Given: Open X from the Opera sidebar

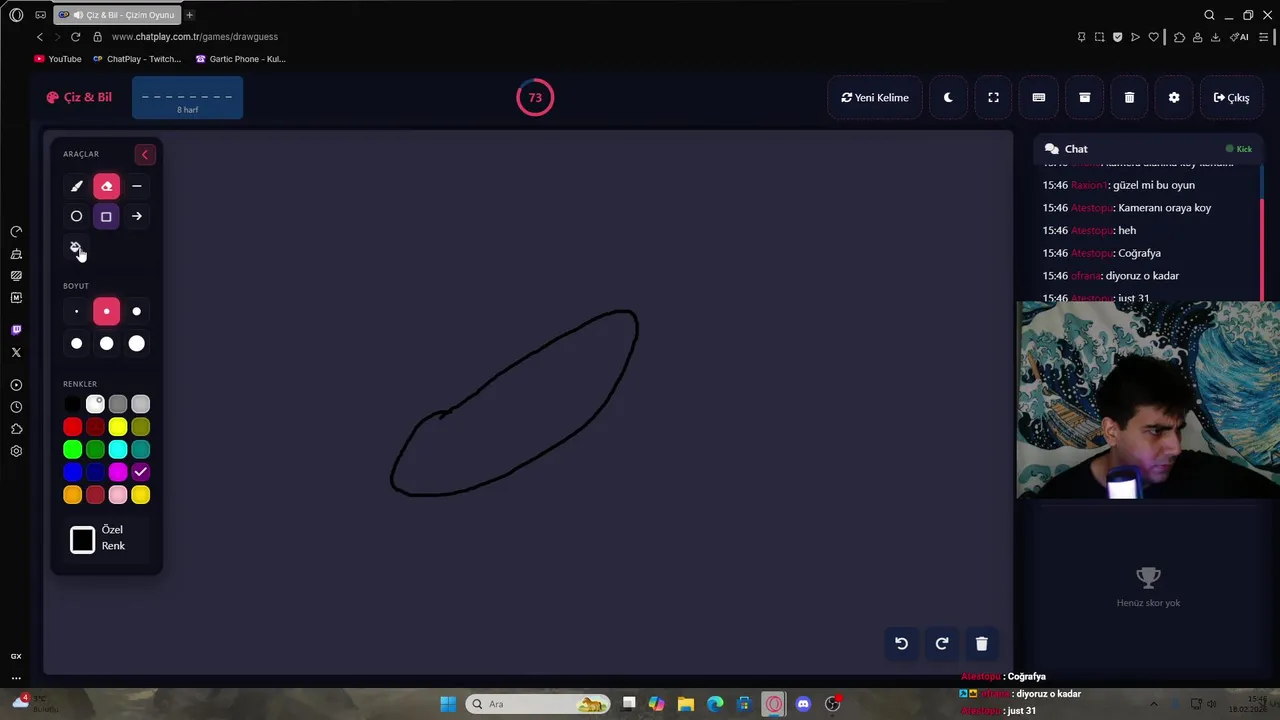Looking at the screenshot, I should [x=16, y=352].
